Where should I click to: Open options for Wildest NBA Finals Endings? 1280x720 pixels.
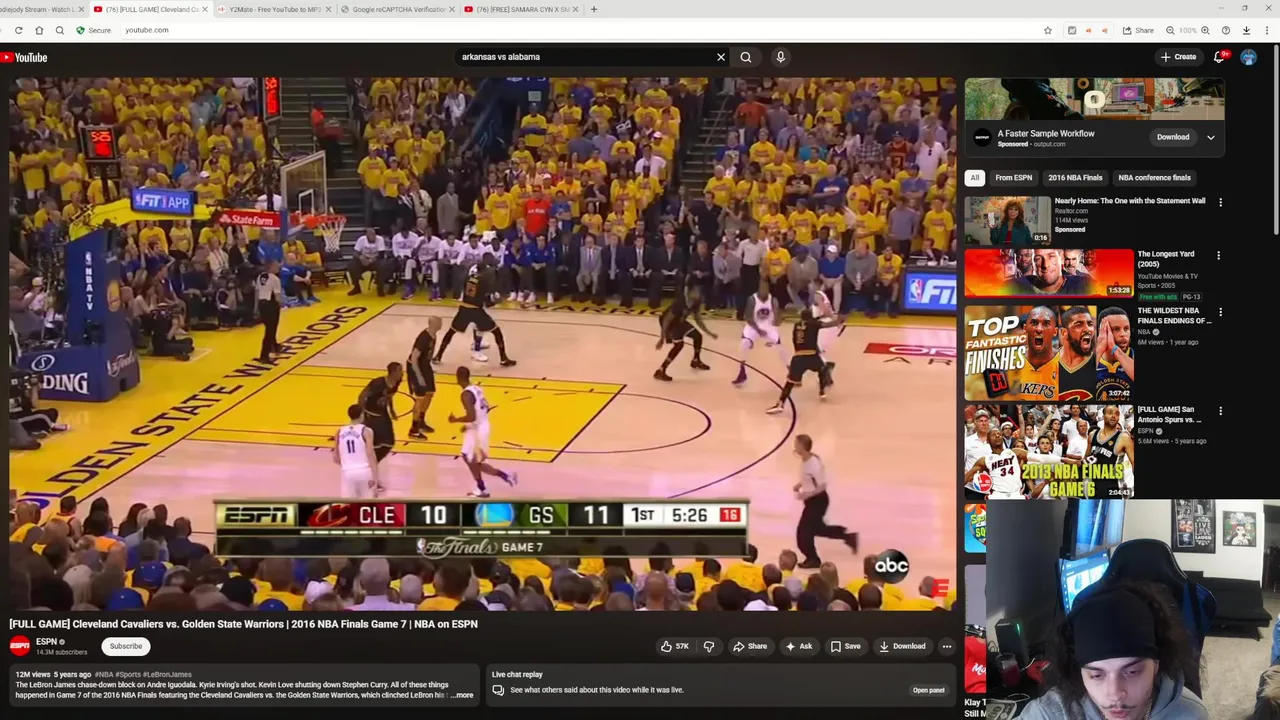tap(1220, 312)
